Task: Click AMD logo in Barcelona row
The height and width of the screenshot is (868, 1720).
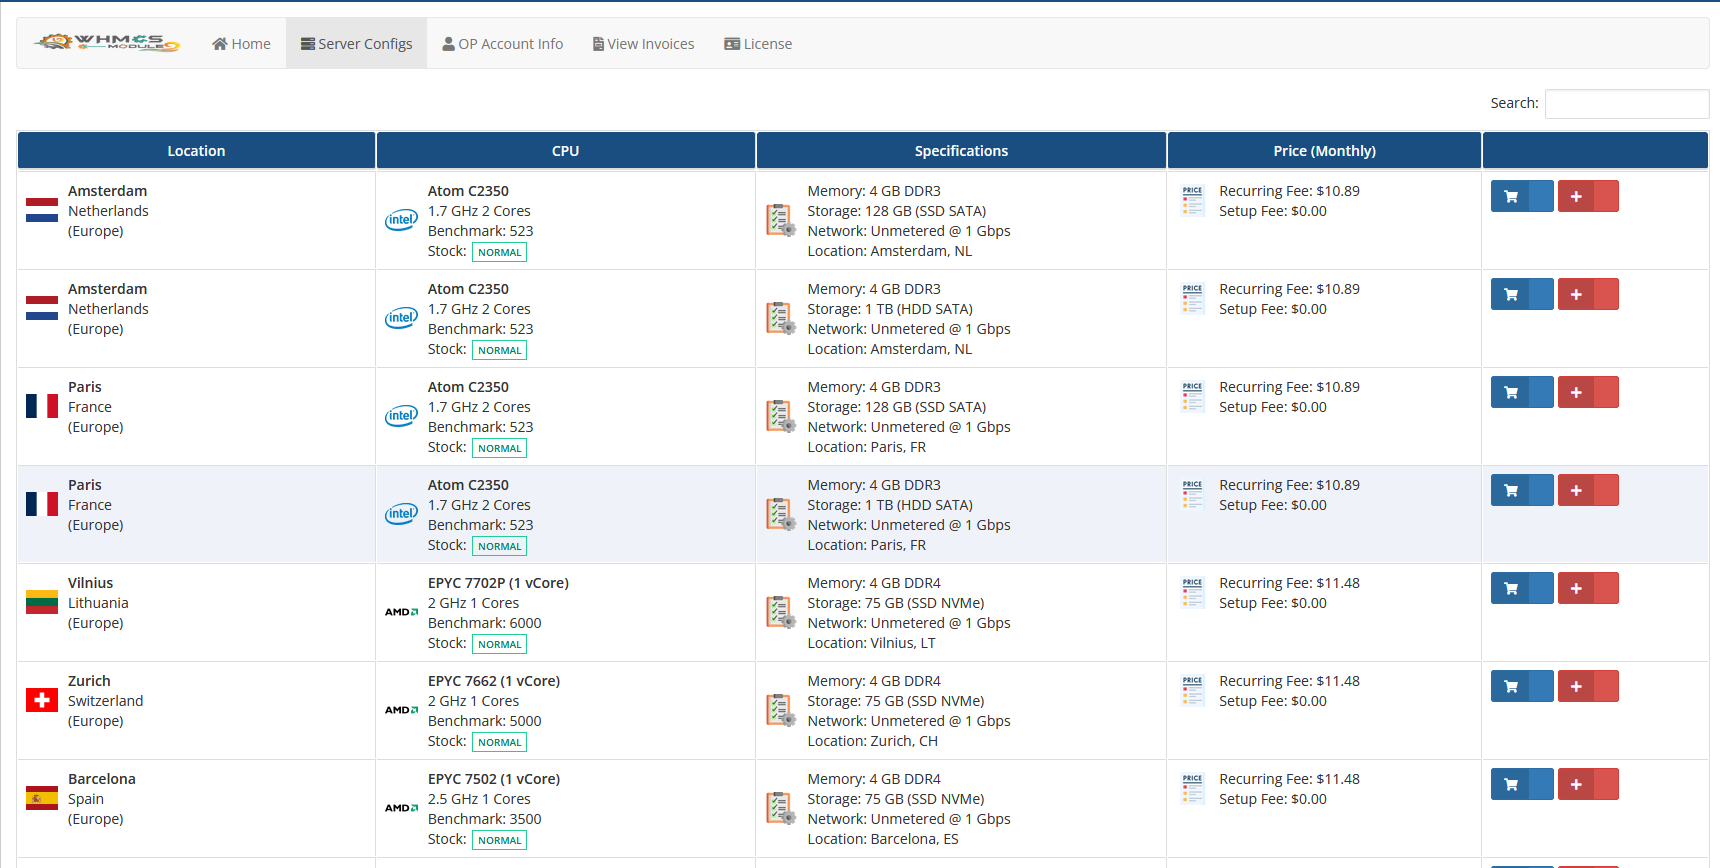Action: pos(401,808)
